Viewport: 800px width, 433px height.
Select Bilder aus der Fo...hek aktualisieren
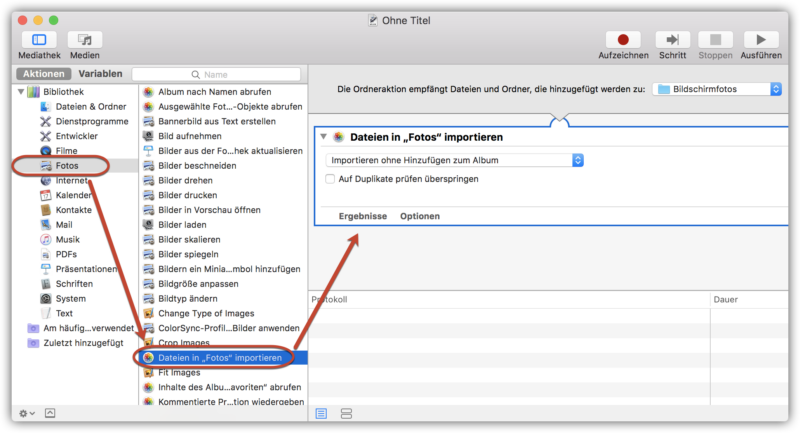point(230,151)
